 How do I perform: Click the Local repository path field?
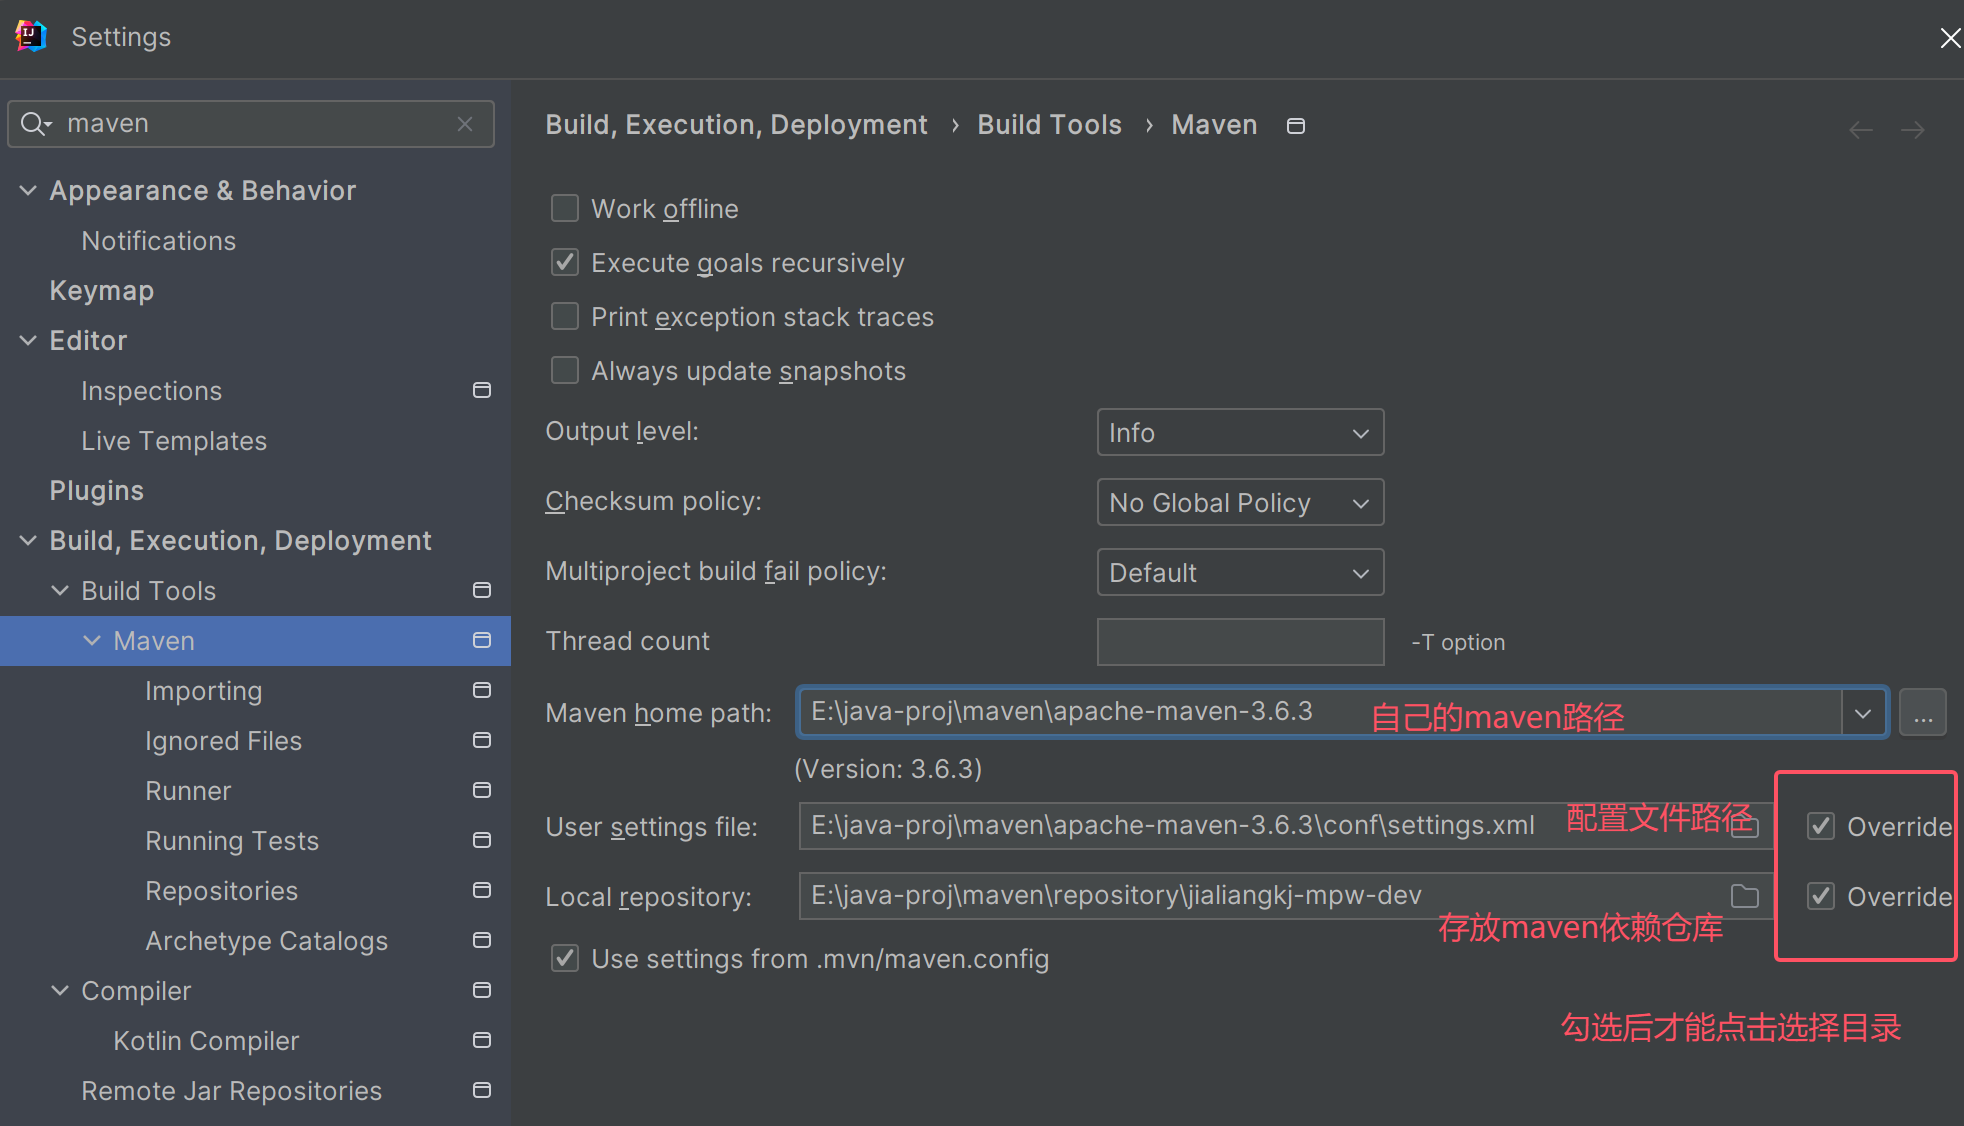pyautogui.click(x=1285, y=896)
